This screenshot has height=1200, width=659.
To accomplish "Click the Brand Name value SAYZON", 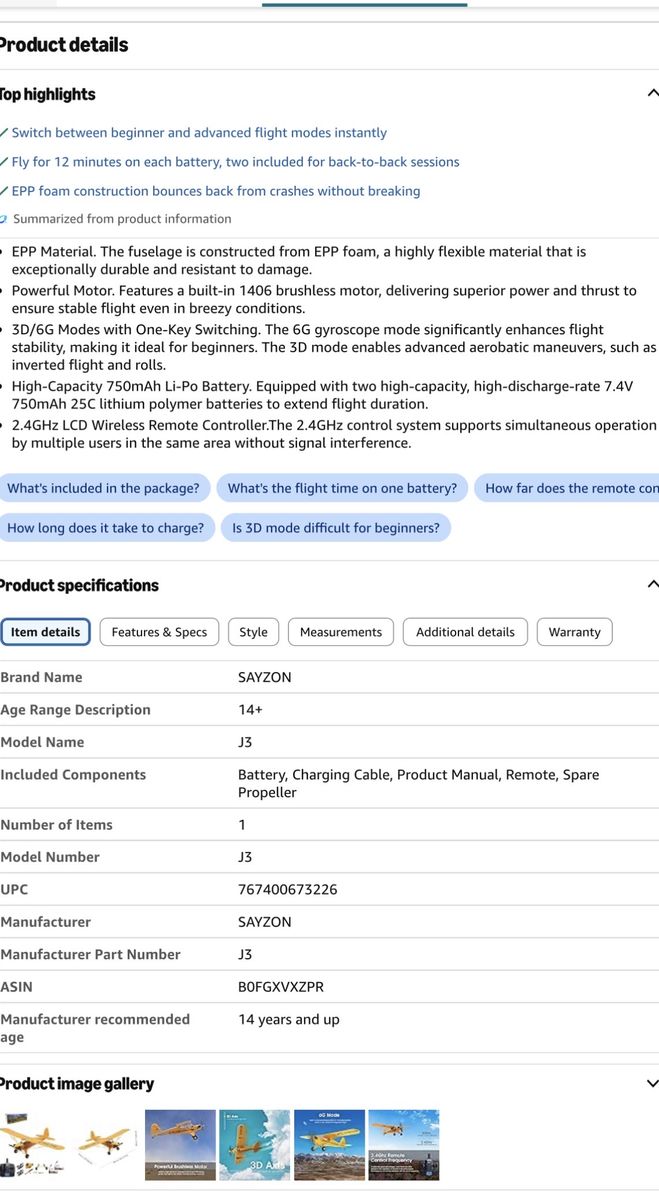I will click(265, 677).
